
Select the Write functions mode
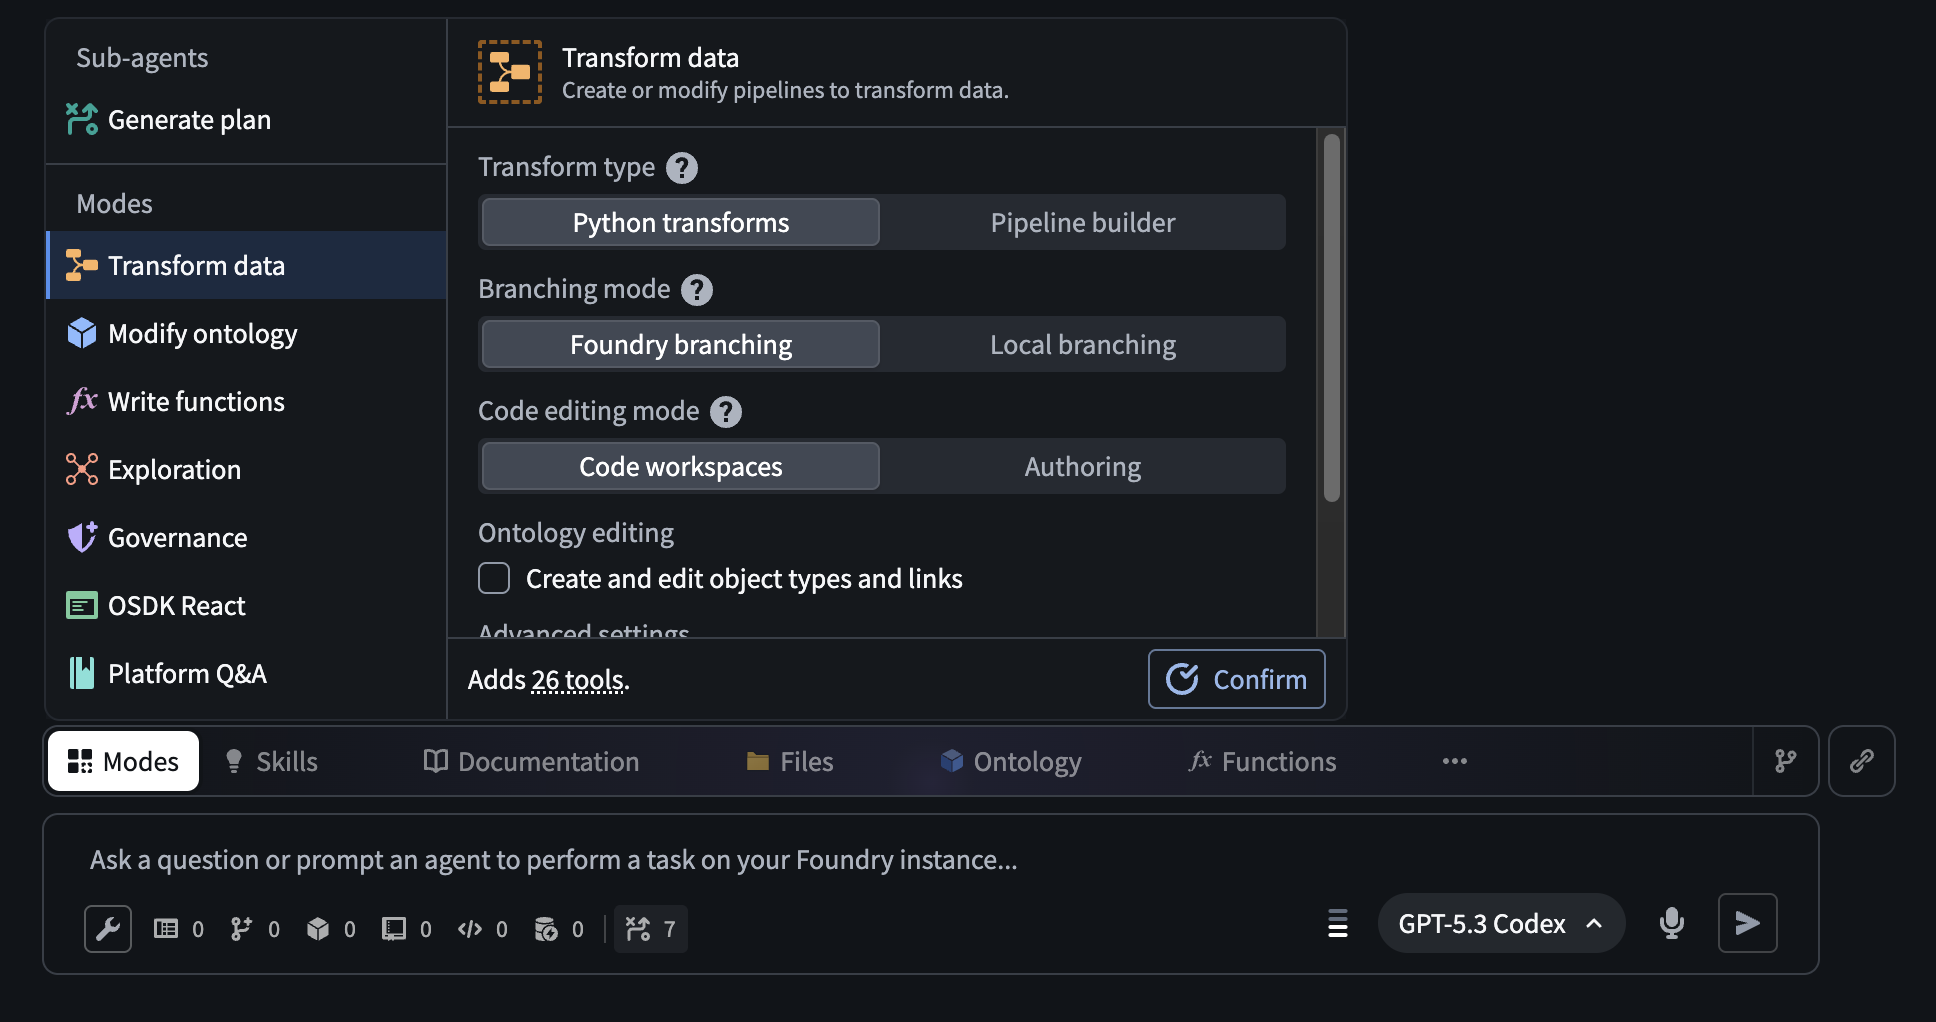point(195,401)
